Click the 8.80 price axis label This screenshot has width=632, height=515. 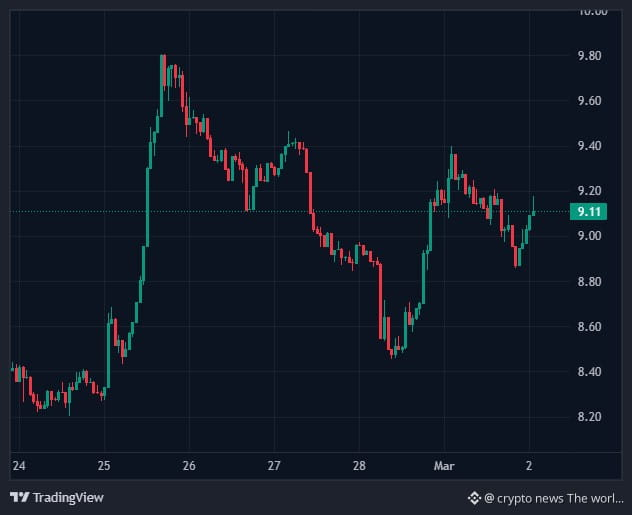click(589, 281)
